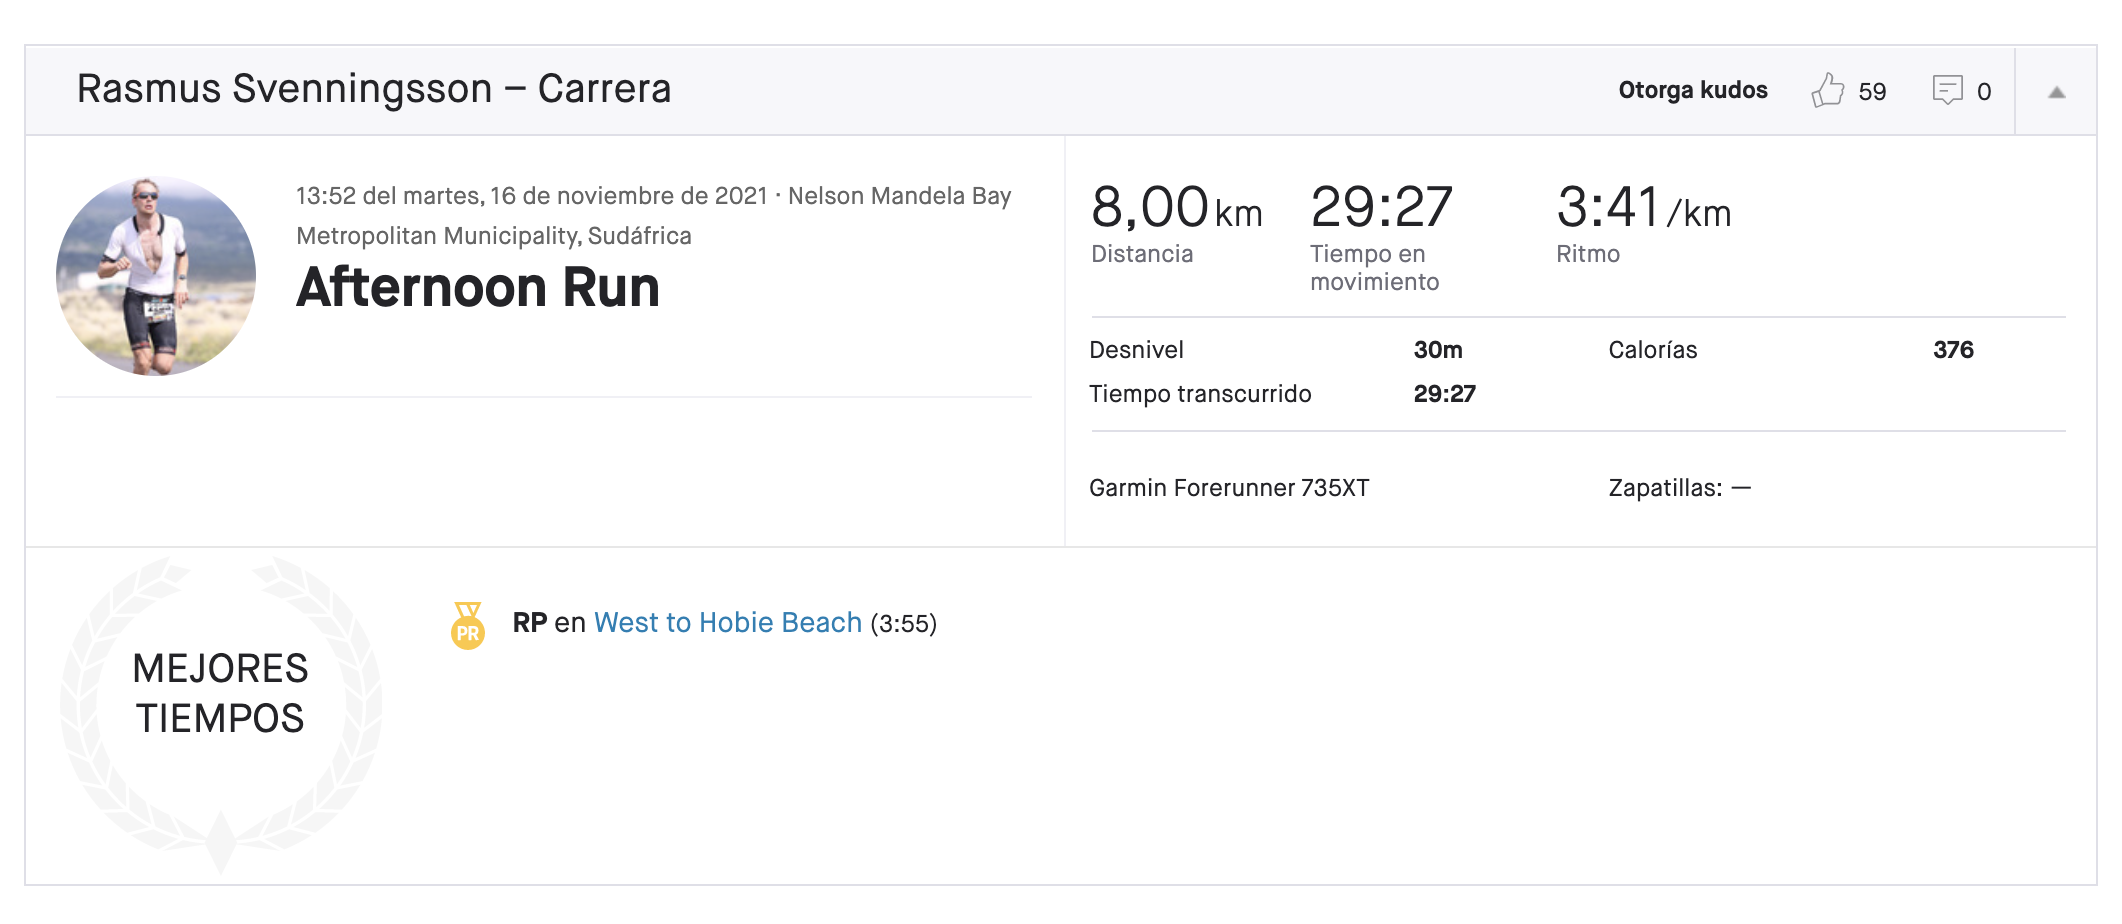Click the Otorga kudos label
The width and height of the screenshot is (2122, 924).
click(1693, 90)
